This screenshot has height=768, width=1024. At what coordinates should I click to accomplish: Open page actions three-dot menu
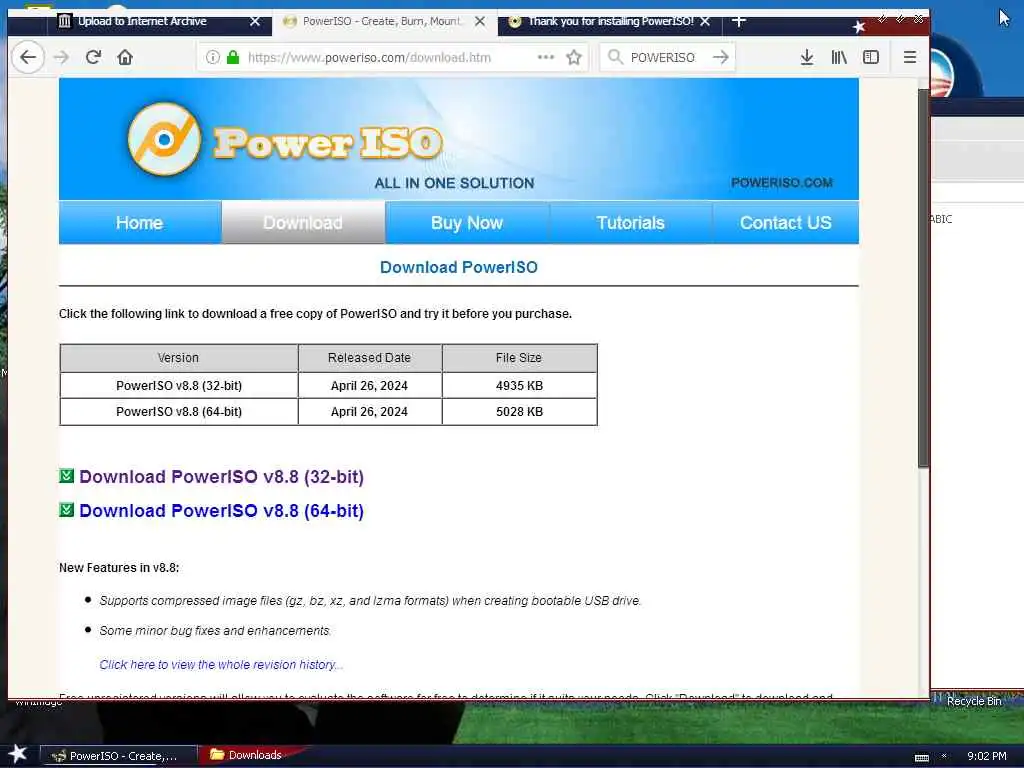[545, 57]
